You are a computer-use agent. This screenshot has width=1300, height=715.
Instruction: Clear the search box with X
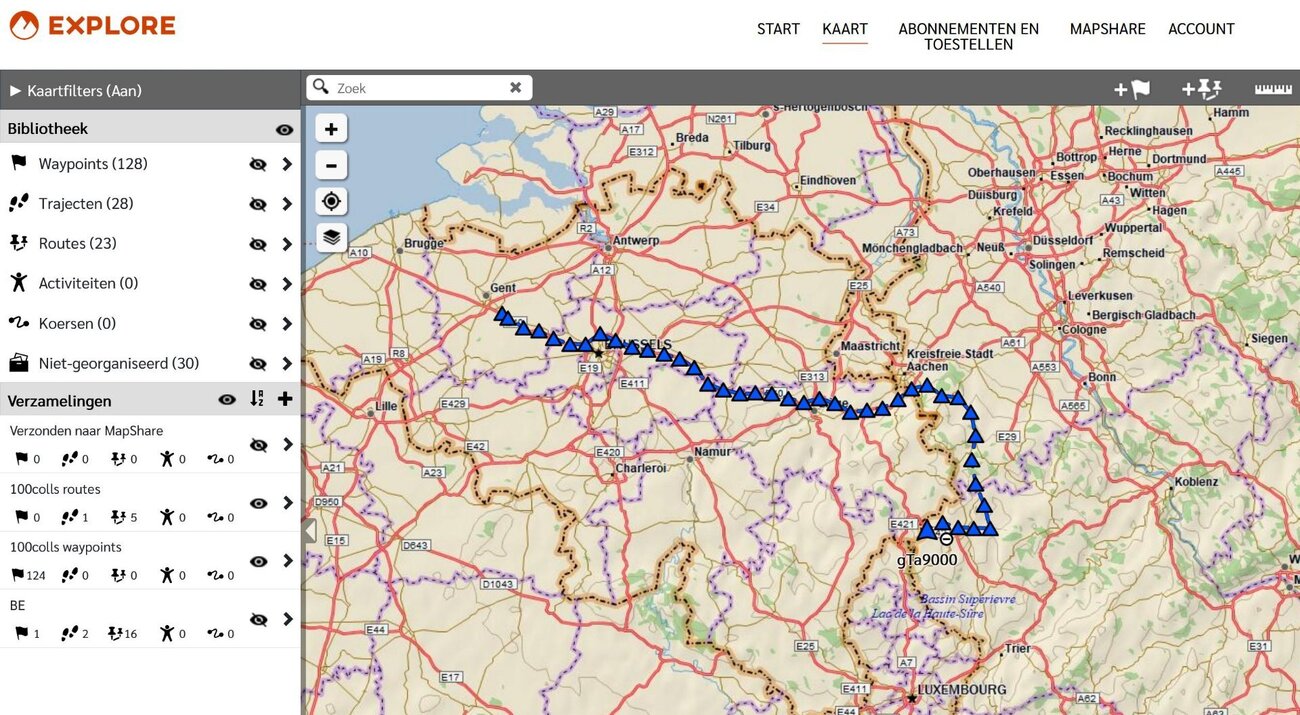click(516, 88)
